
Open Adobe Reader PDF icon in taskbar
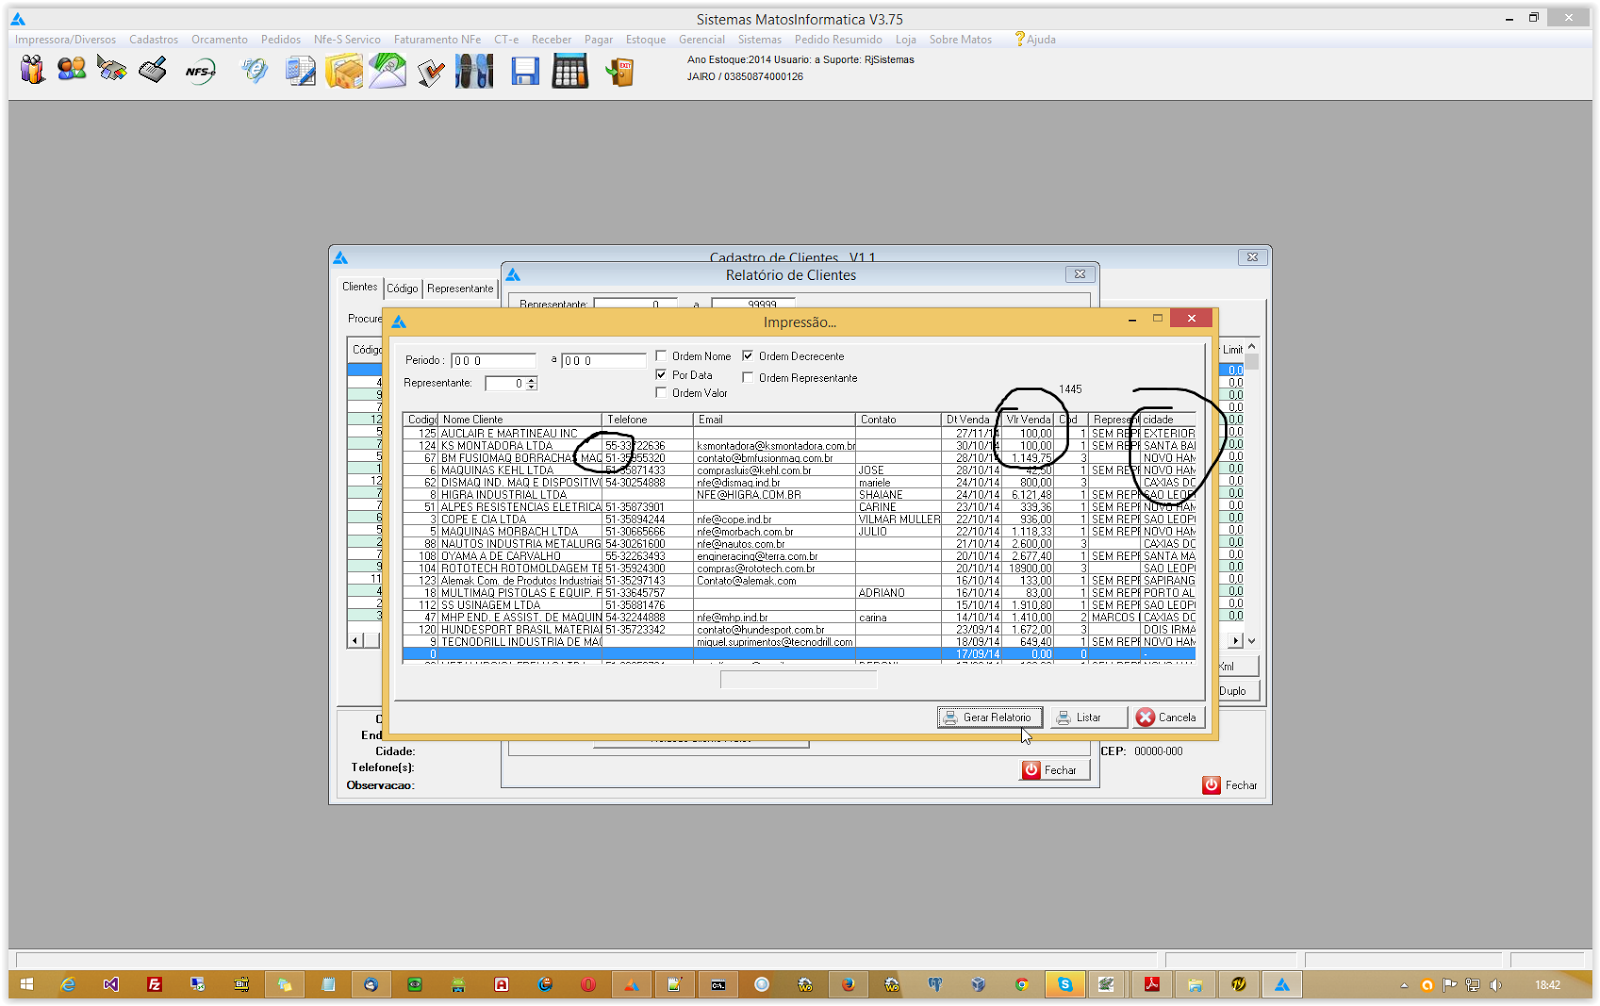click(1152, 985)
